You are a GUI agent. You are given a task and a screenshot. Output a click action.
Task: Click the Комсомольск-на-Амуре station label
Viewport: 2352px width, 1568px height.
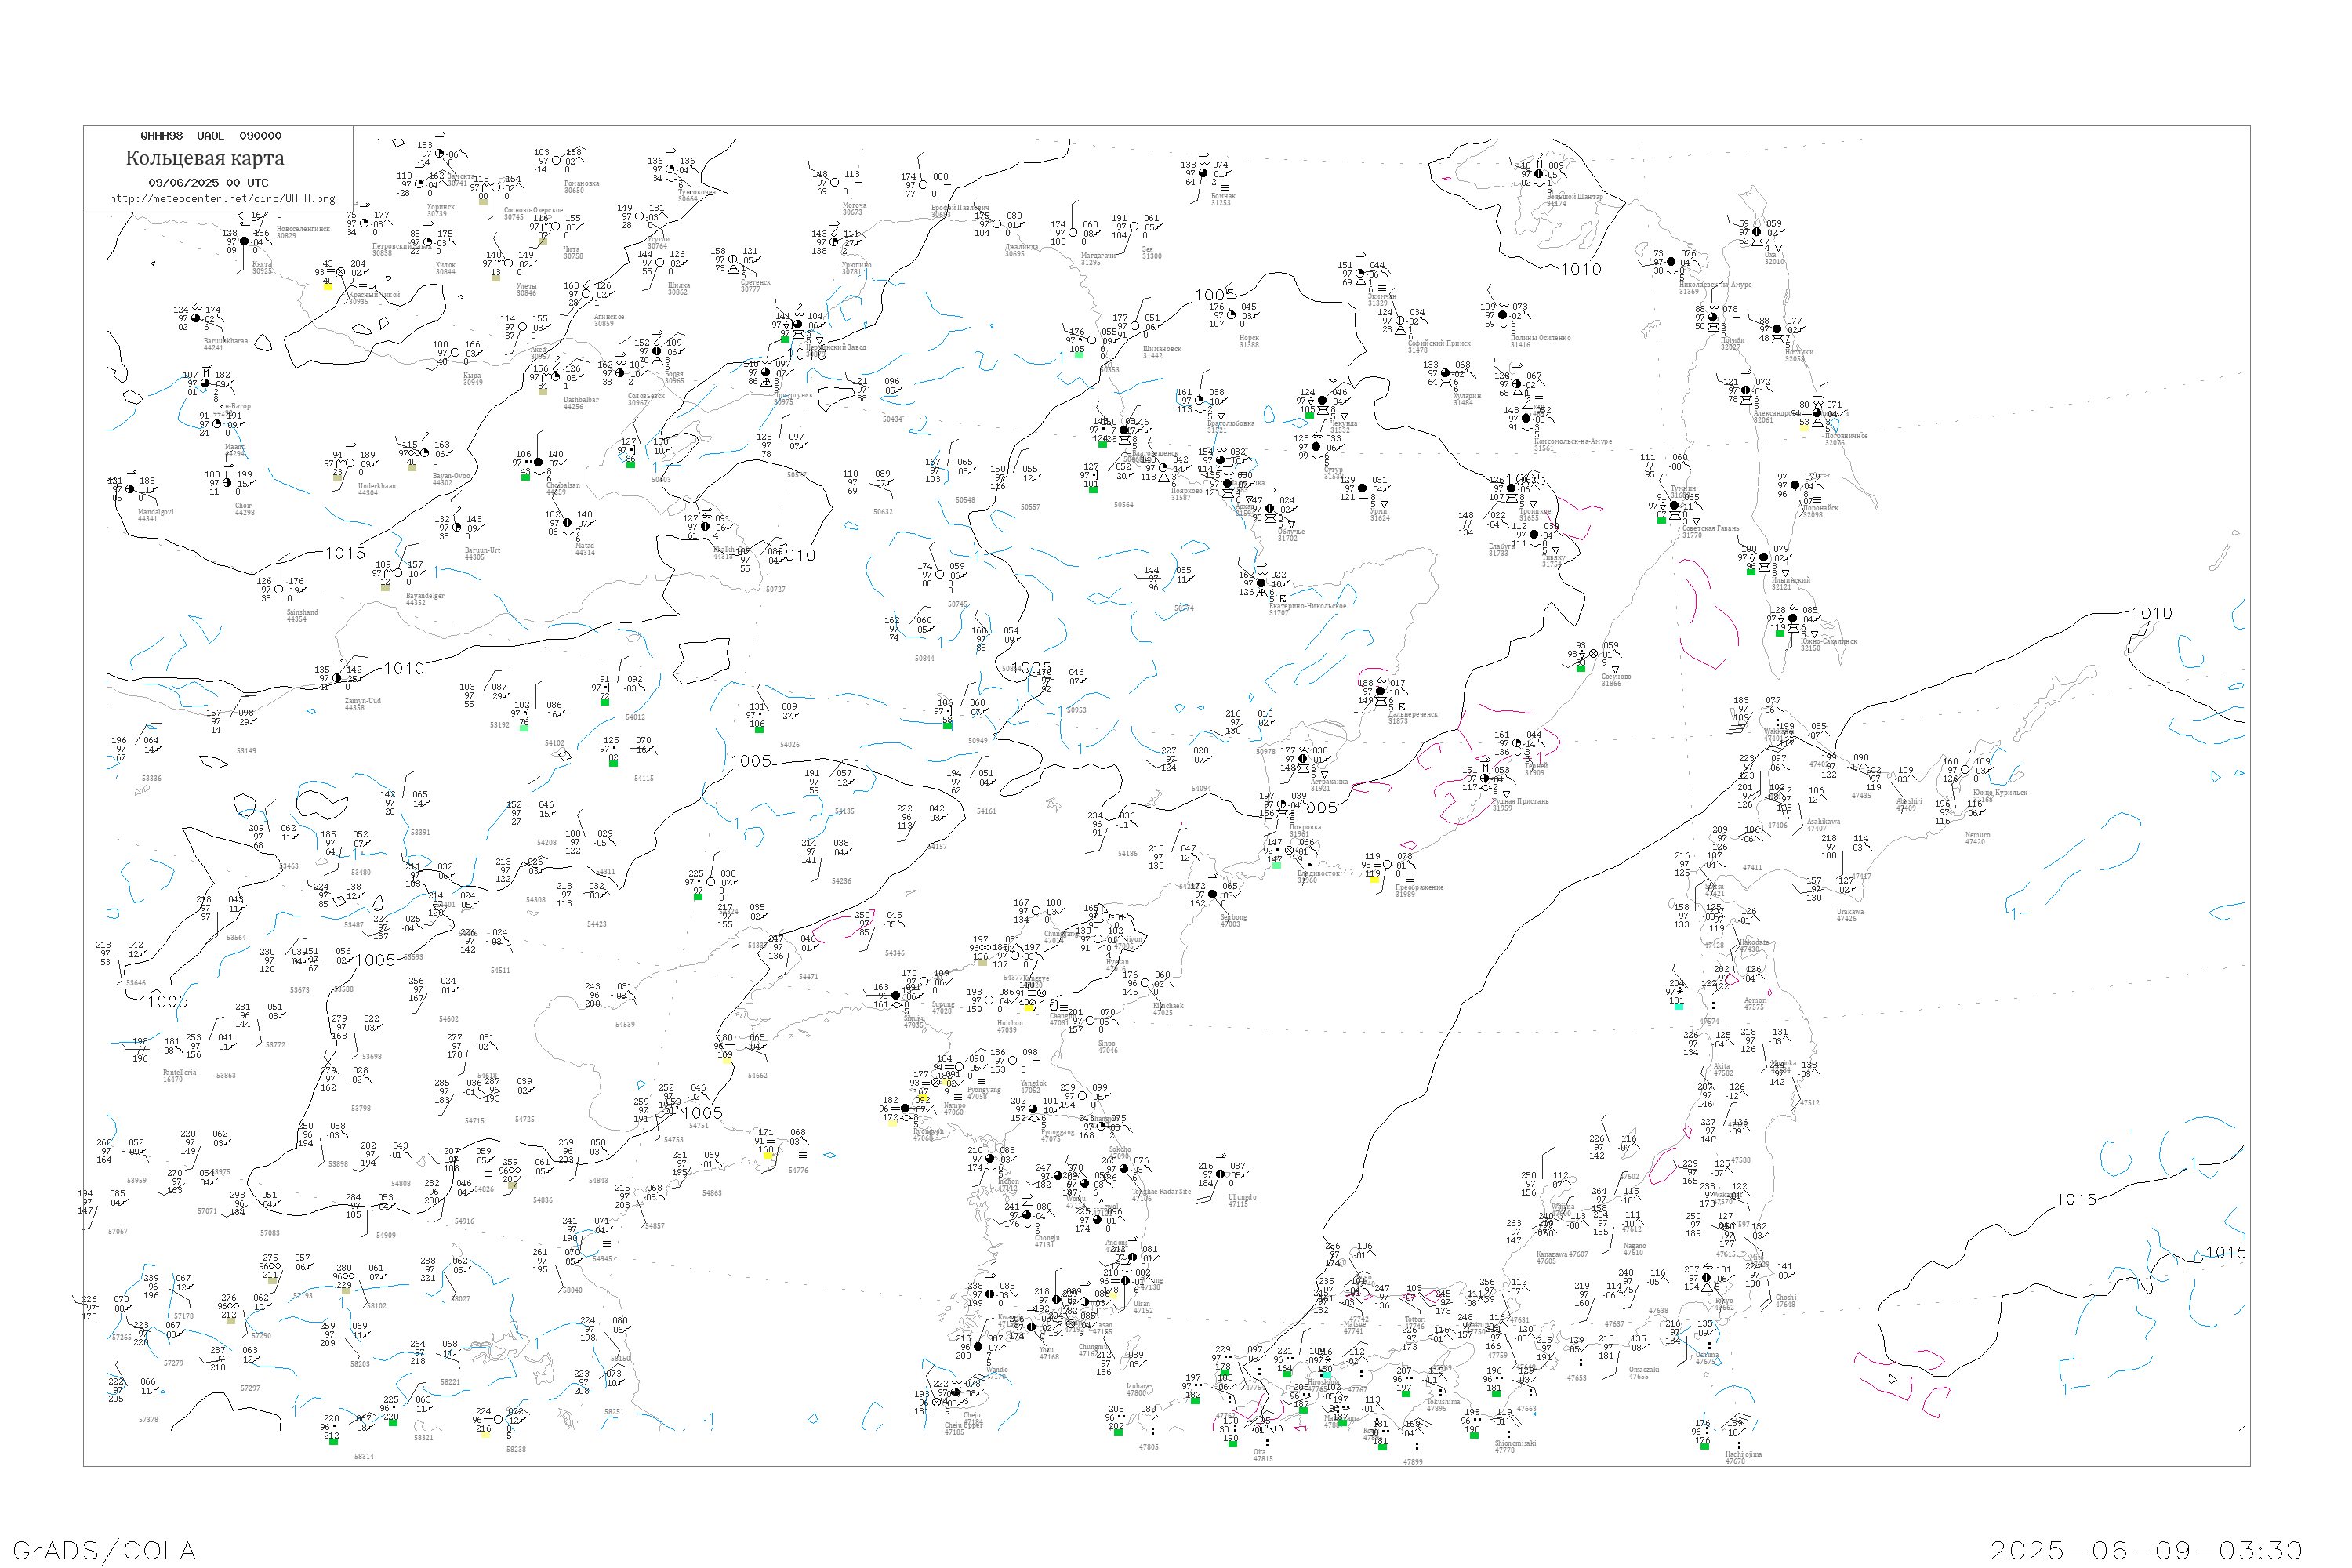pos(1573,441)
